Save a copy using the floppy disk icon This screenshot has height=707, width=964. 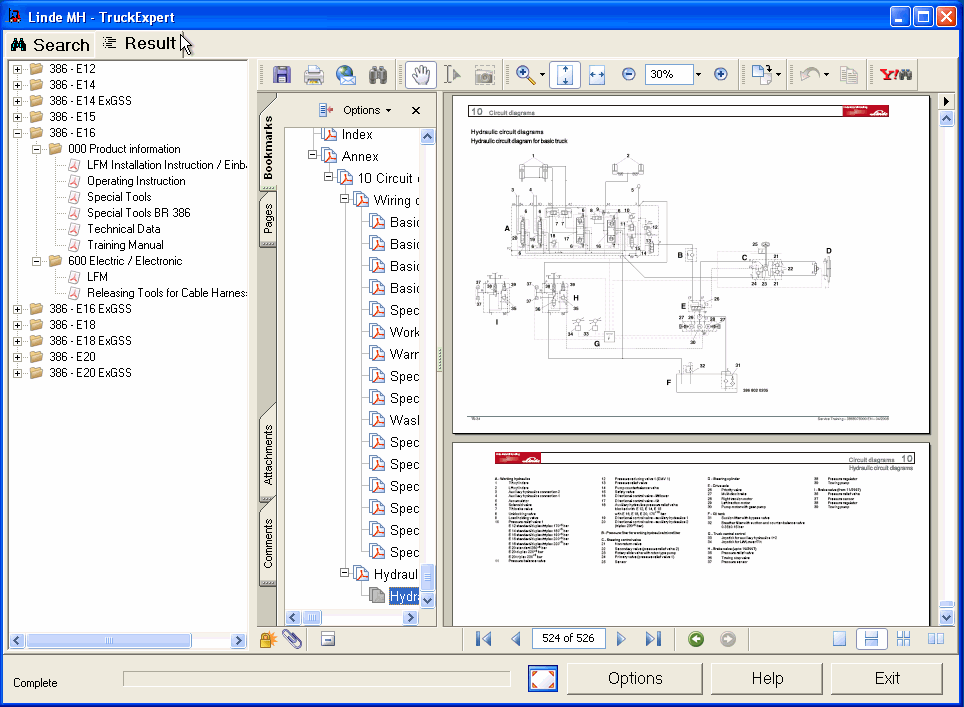(x=282, y=75)
